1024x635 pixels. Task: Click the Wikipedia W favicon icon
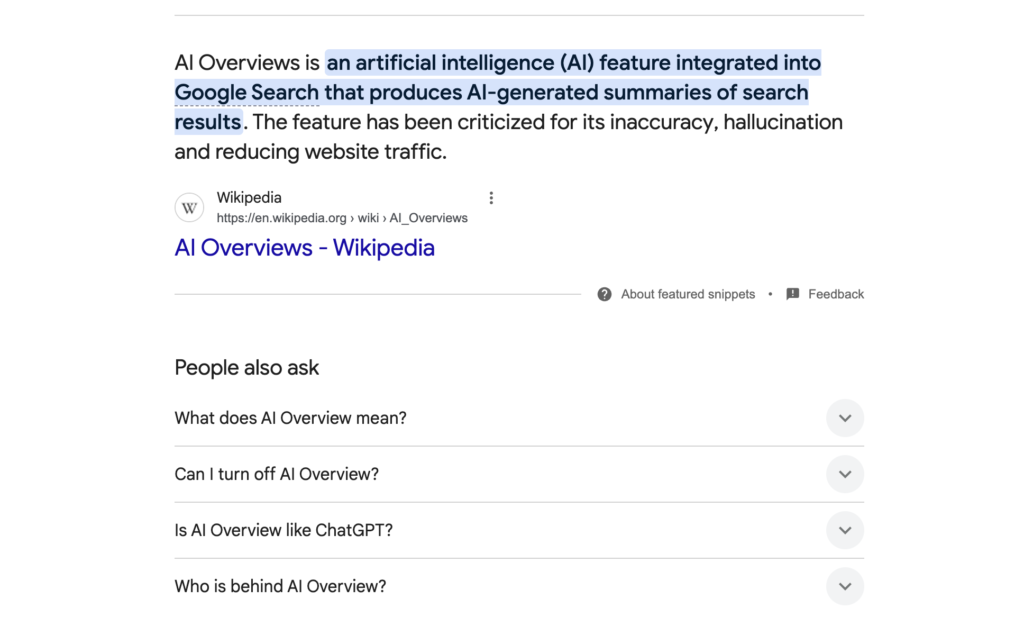pyautogui.click(x=189, y=208)
